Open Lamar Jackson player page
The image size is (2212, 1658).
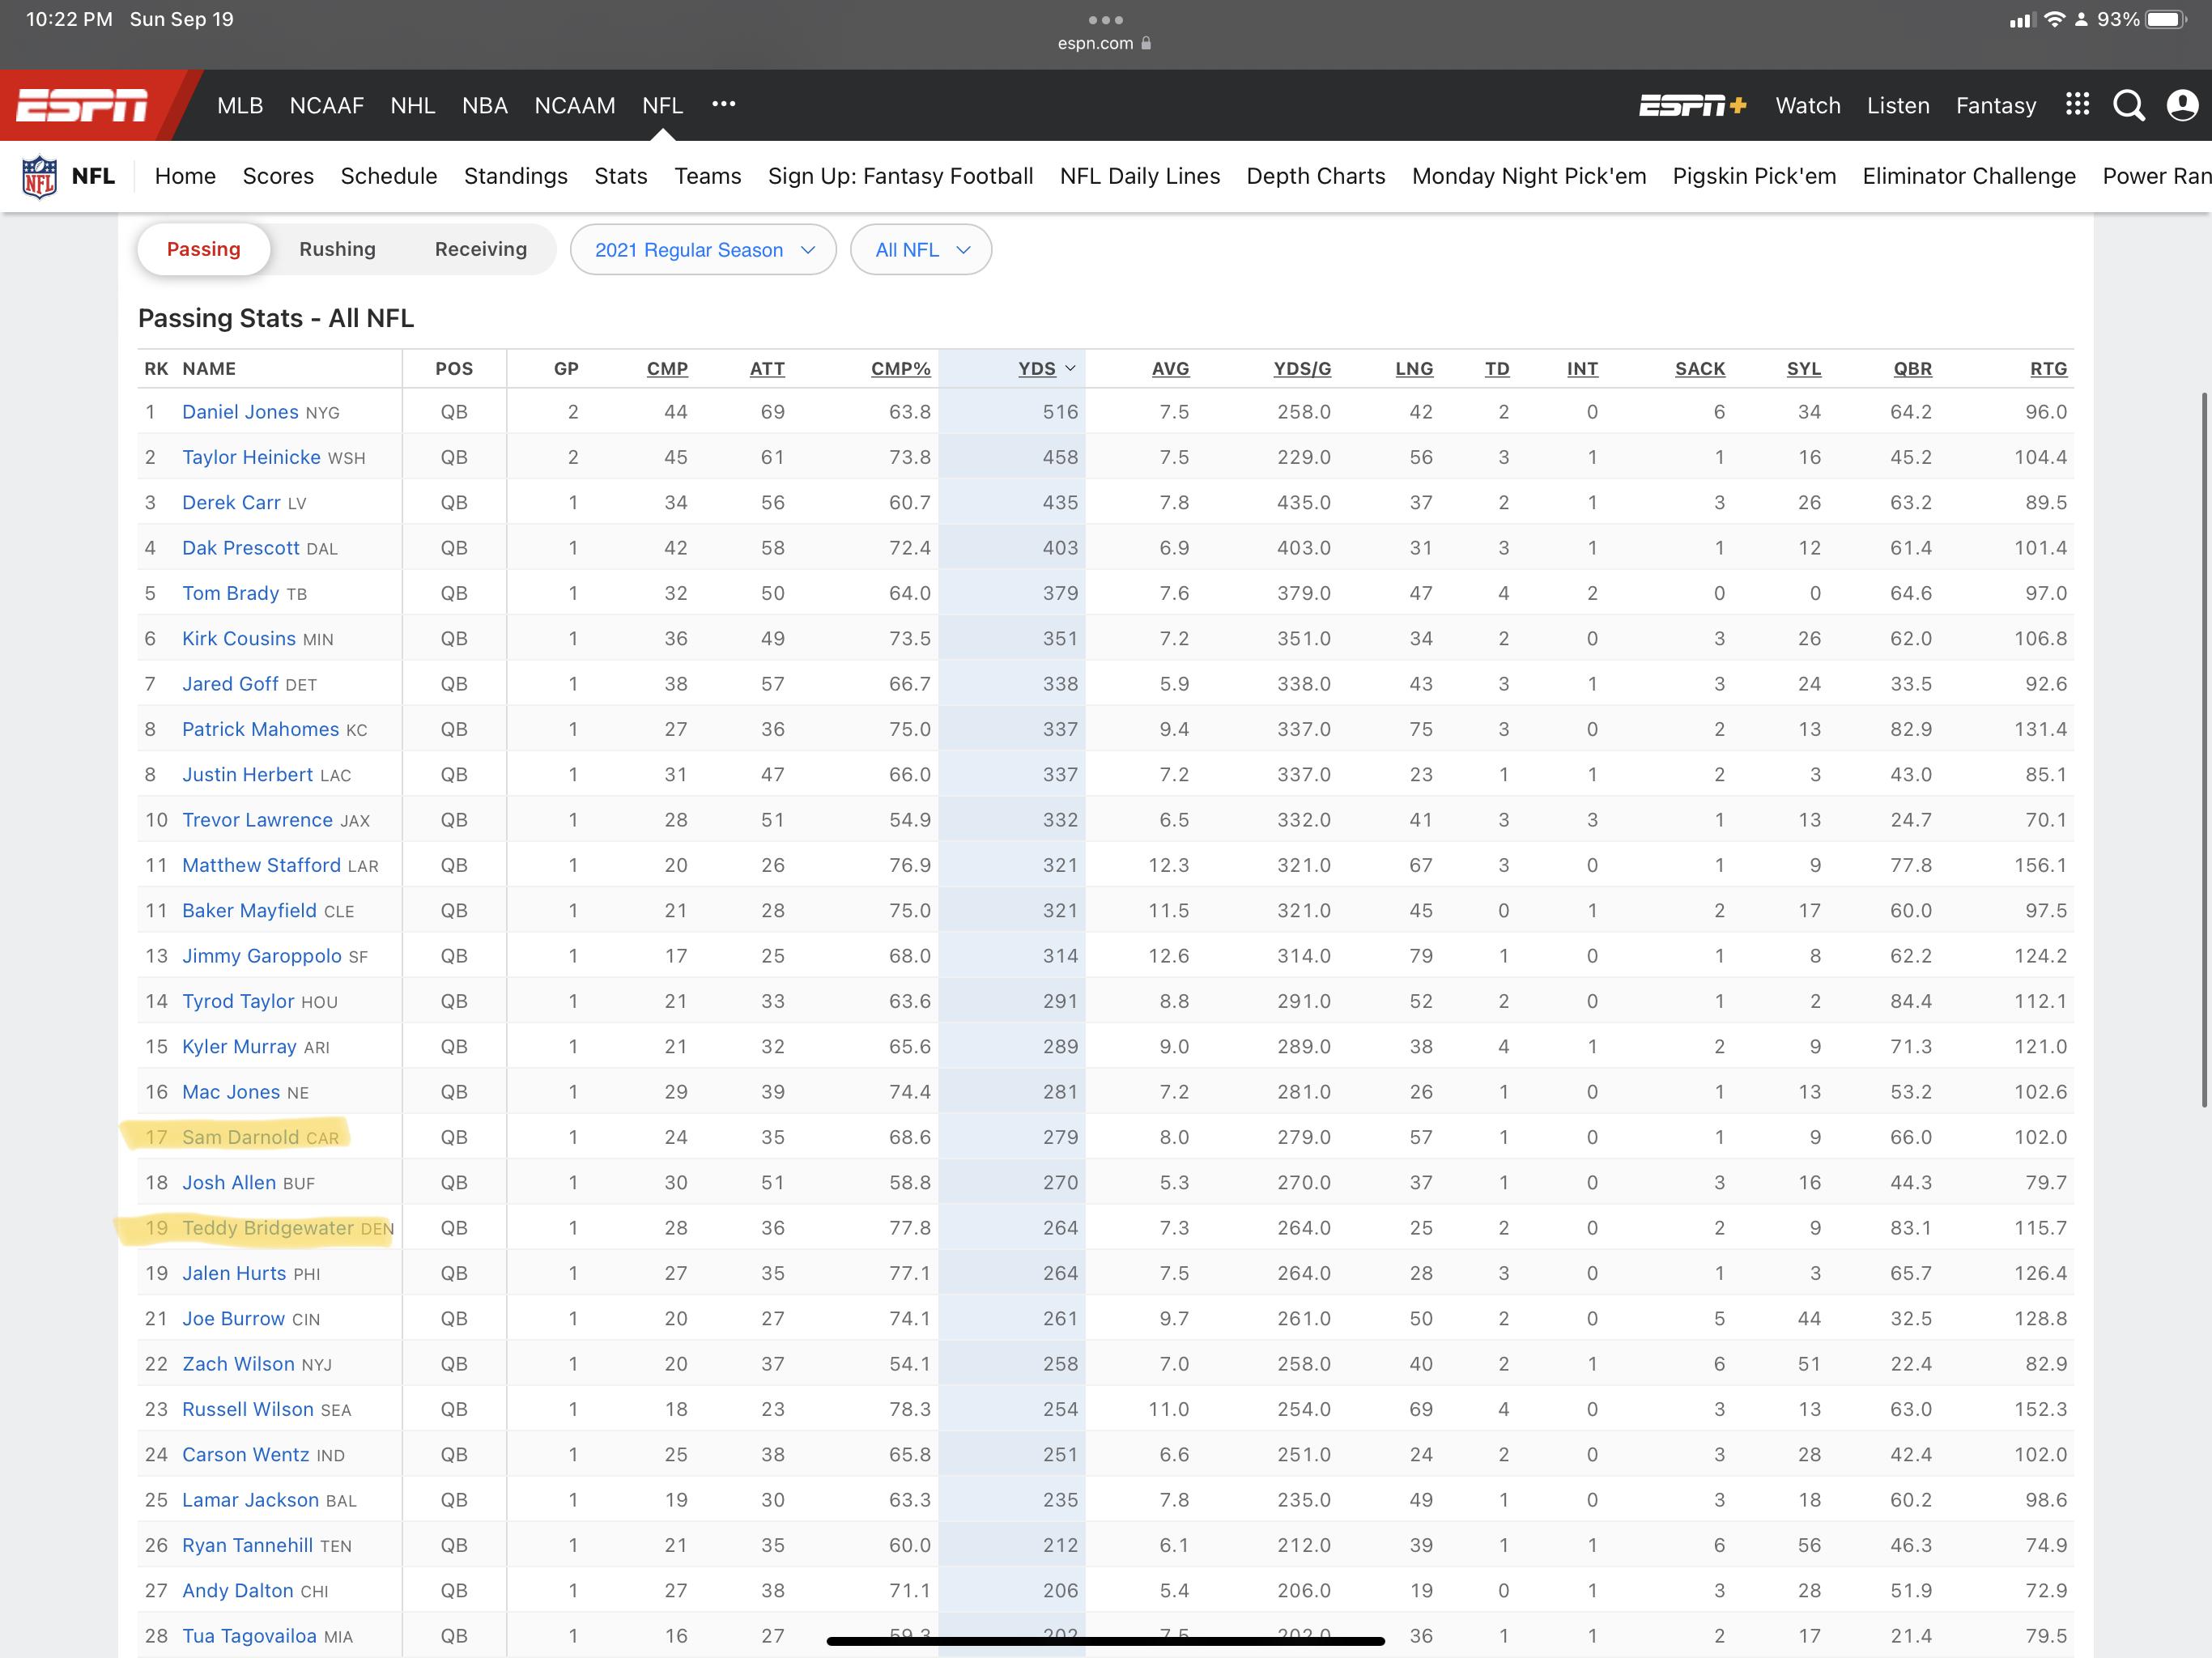tap(250, 1500)
